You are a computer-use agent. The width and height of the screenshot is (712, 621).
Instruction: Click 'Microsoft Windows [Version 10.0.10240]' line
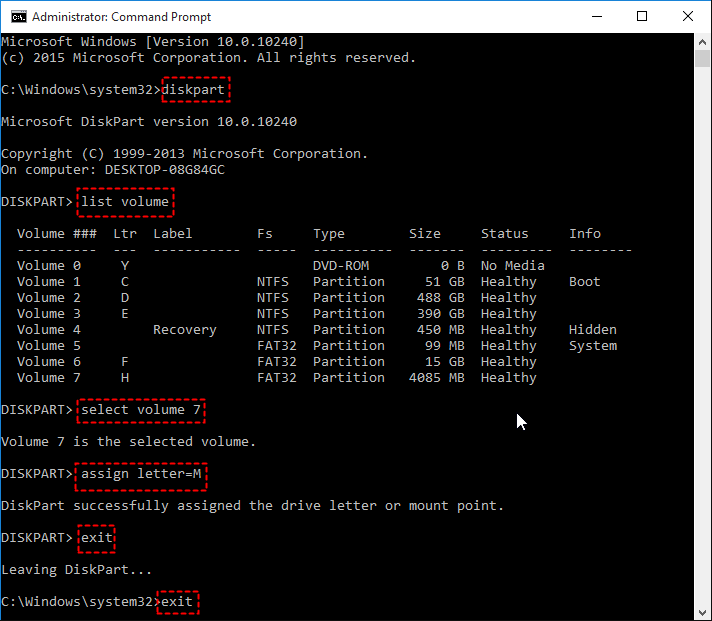pos(153,42)
